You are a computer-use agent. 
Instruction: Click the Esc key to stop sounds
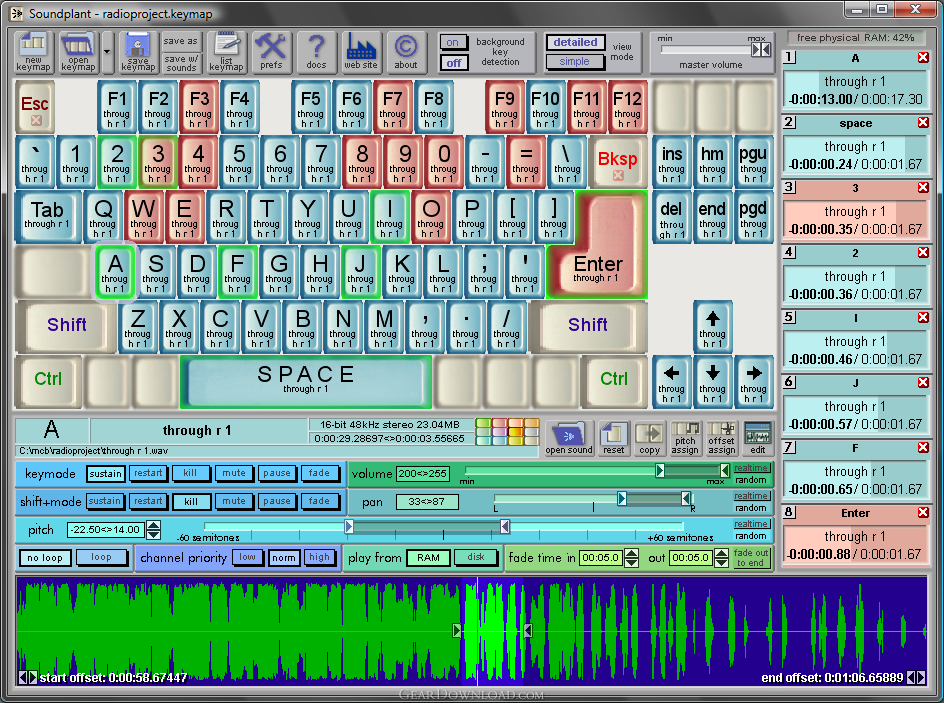[x=35, y=107]
